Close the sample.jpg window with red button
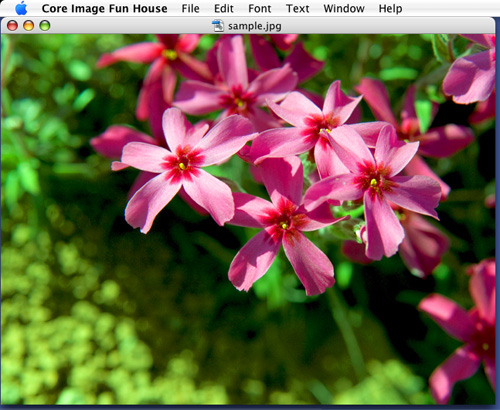This screenshot has width=500, height=410. 12,26
